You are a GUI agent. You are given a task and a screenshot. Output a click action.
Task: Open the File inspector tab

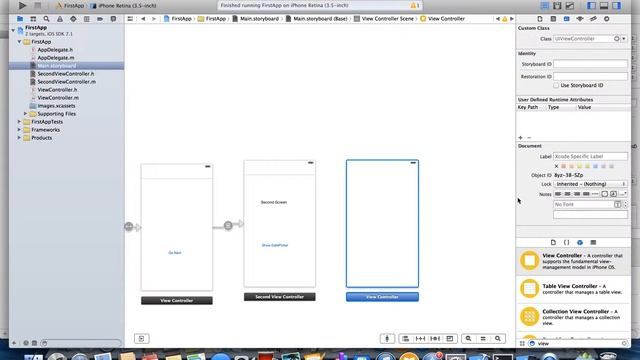coord(540,19)
